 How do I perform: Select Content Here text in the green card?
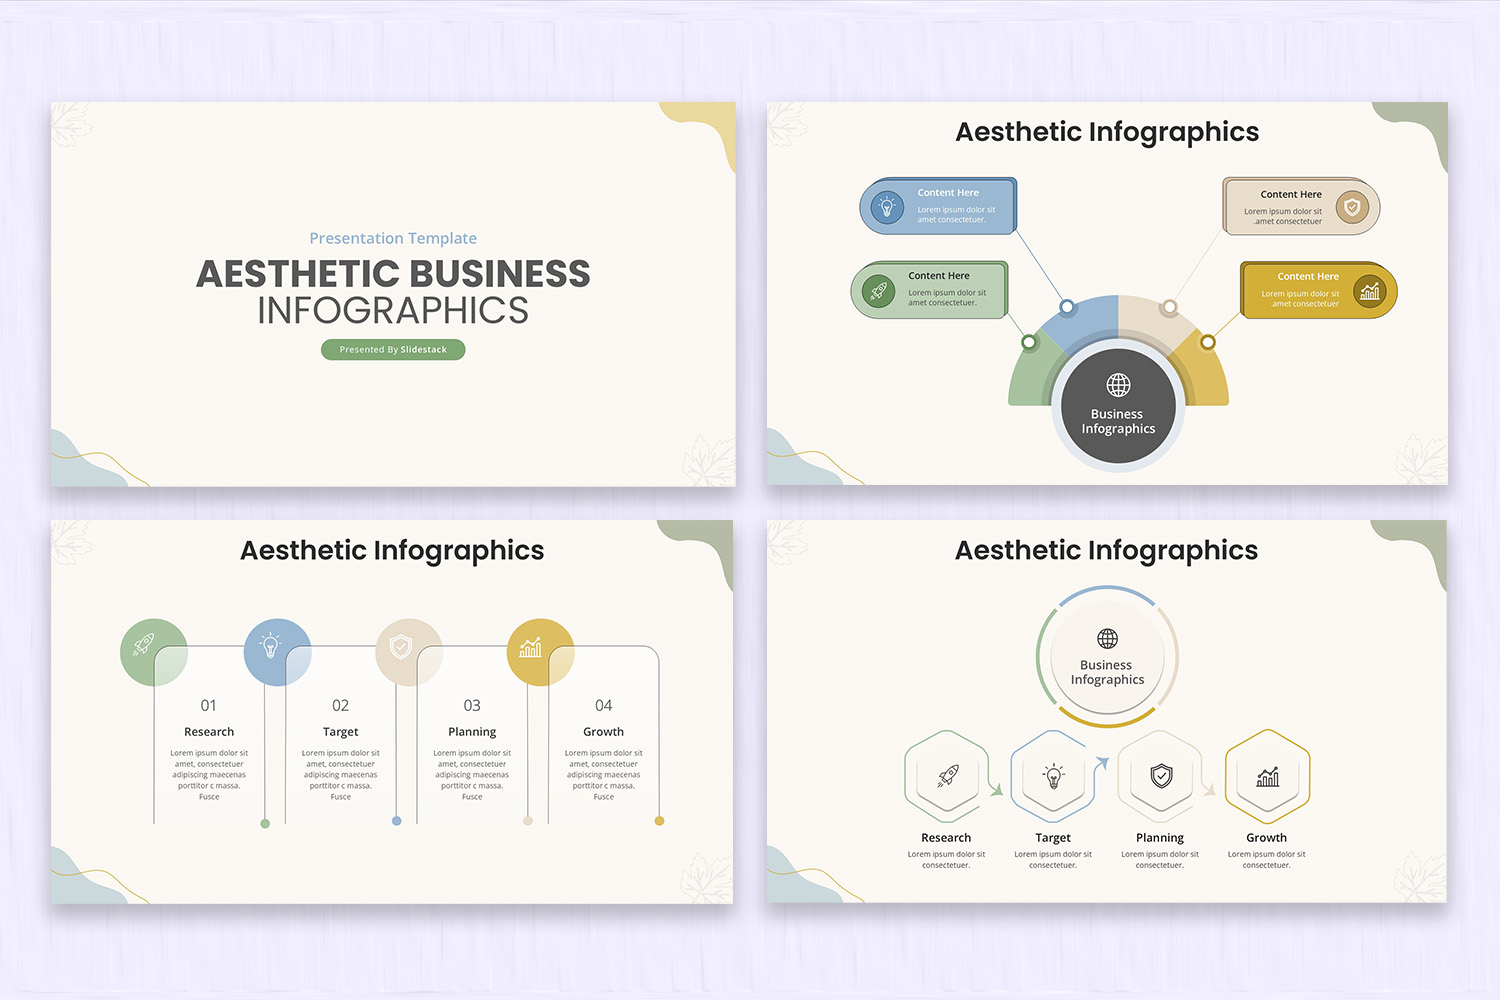coord(939,276)
